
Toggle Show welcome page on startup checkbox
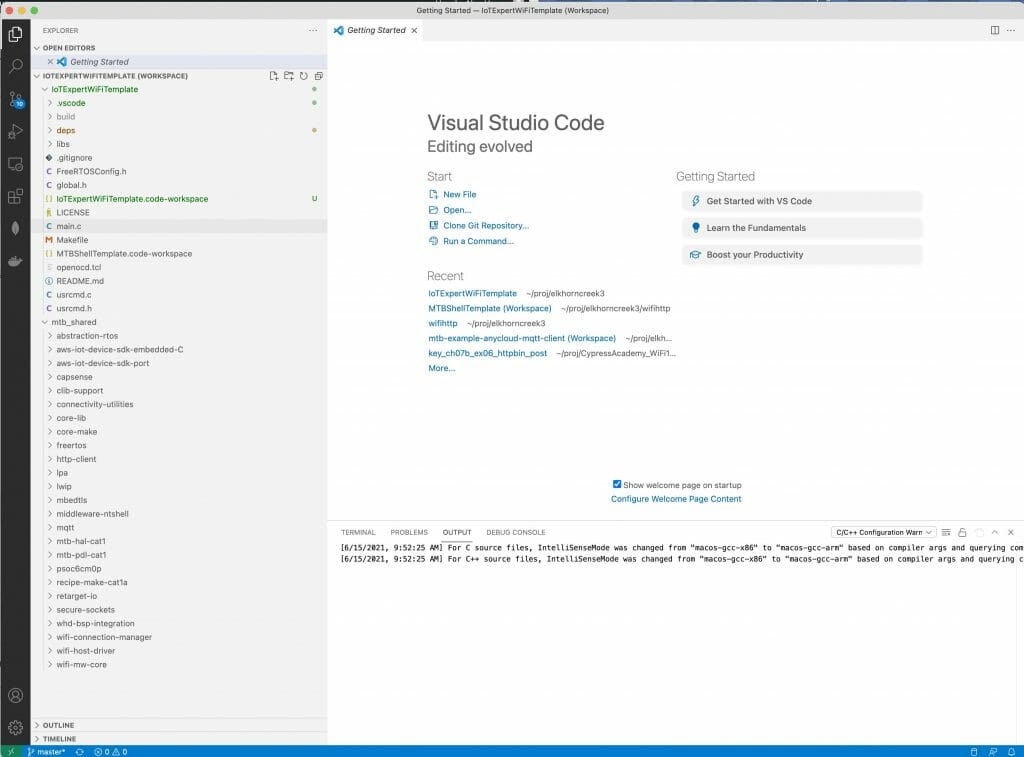pyautogui.click(x=616, y=484)
